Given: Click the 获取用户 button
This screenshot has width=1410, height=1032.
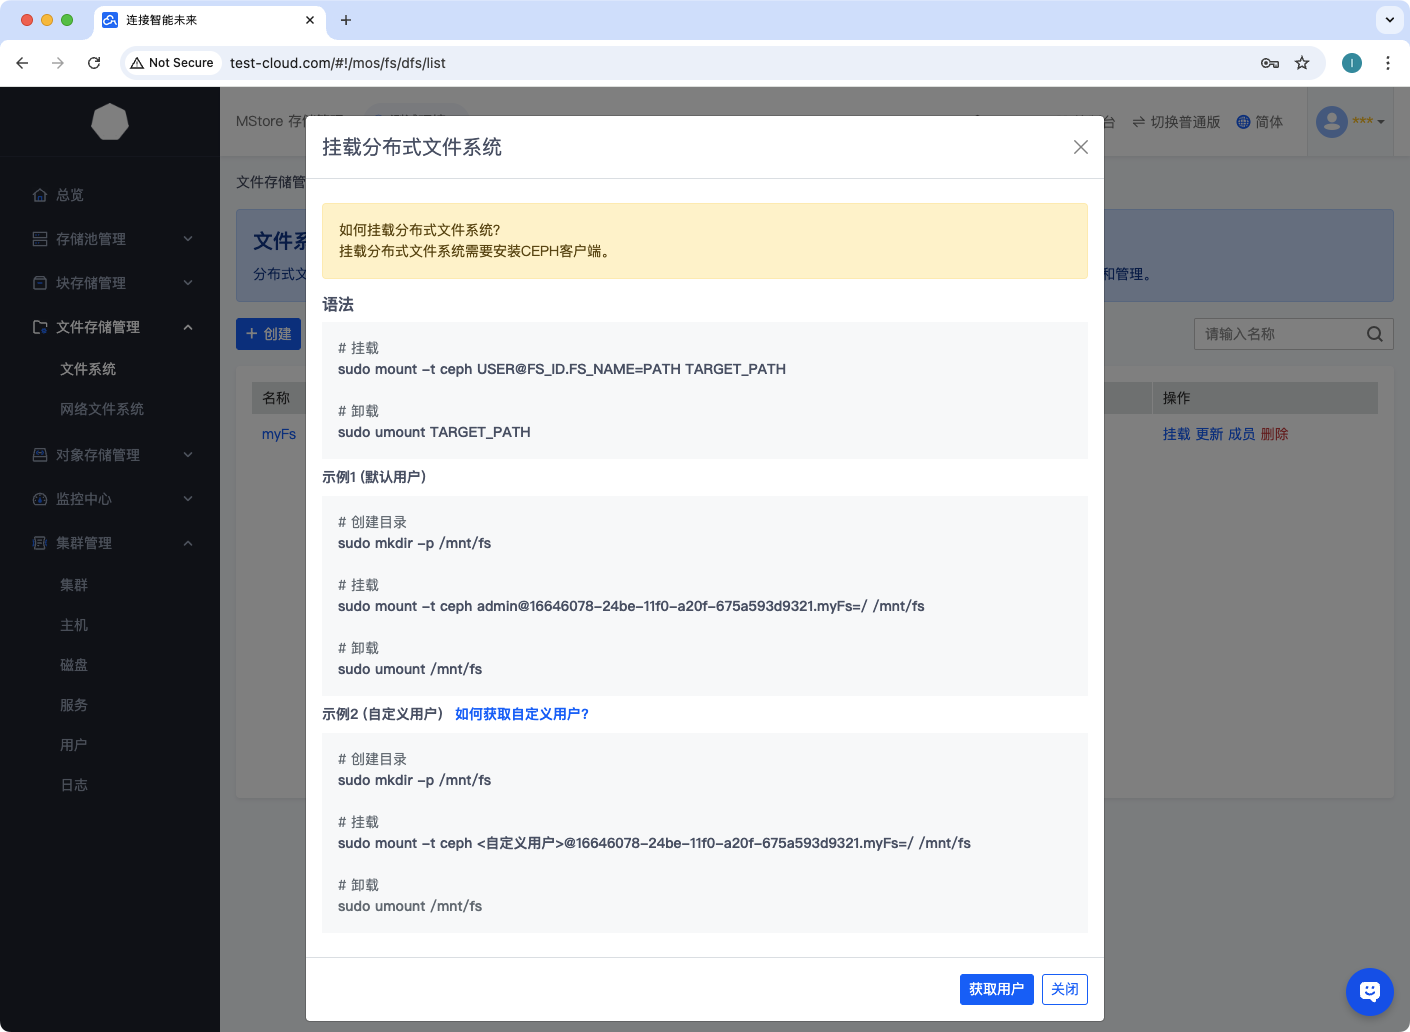Looking at the screenshot, I should tap(996, 989).
